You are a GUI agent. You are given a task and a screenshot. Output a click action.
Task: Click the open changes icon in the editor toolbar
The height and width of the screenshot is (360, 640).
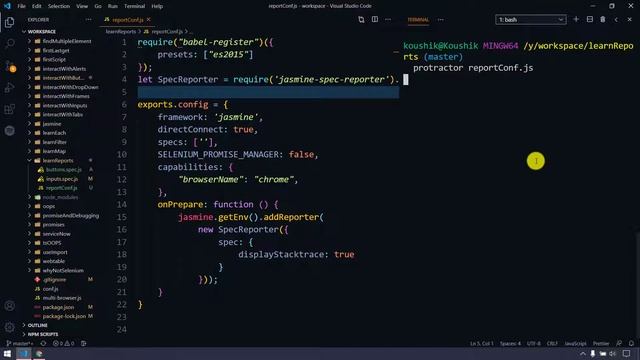pyautogui.click(x=361, y=20)
